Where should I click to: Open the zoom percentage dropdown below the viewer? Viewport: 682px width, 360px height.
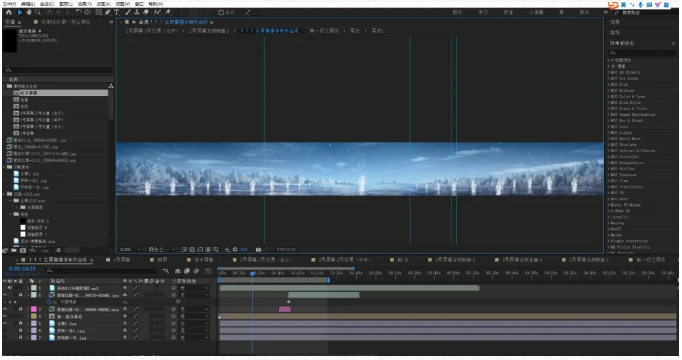130,250
